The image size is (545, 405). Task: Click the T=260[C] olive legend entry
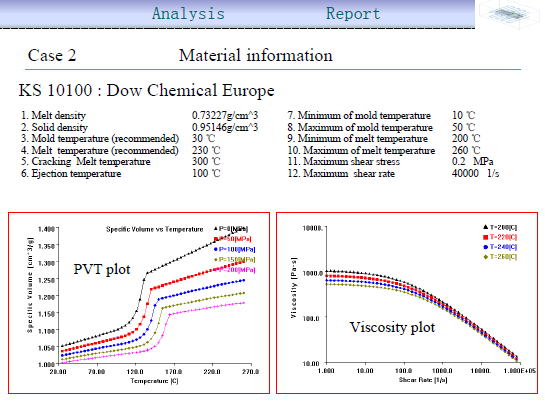click(x=500, y=257)
